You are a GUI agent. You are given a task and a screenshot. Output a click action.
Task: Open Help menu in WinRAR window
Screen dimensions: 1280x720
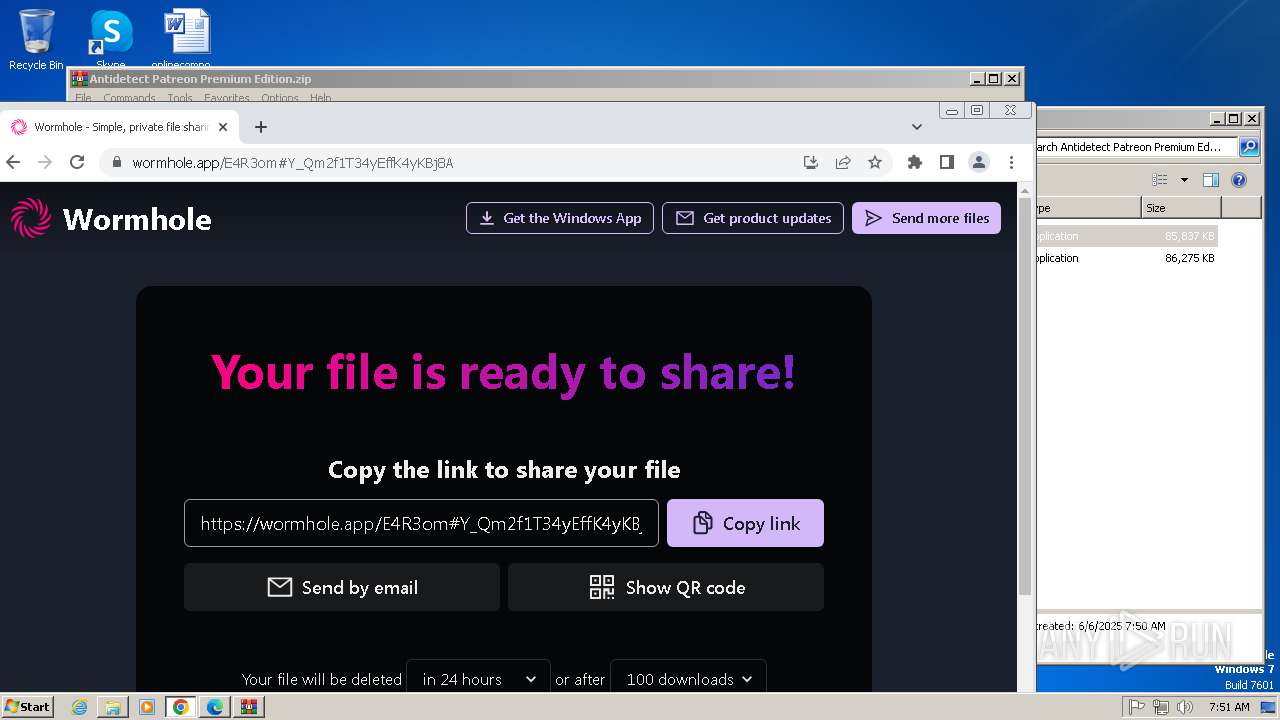click(320, 98)
